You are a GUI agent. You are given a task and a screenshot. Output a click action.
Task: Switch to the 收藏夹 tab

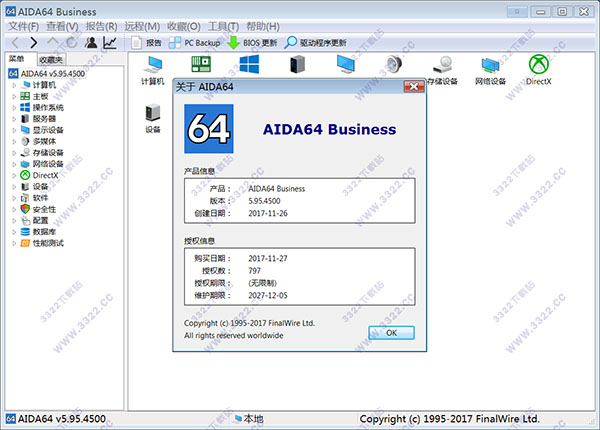pos(51,60)
